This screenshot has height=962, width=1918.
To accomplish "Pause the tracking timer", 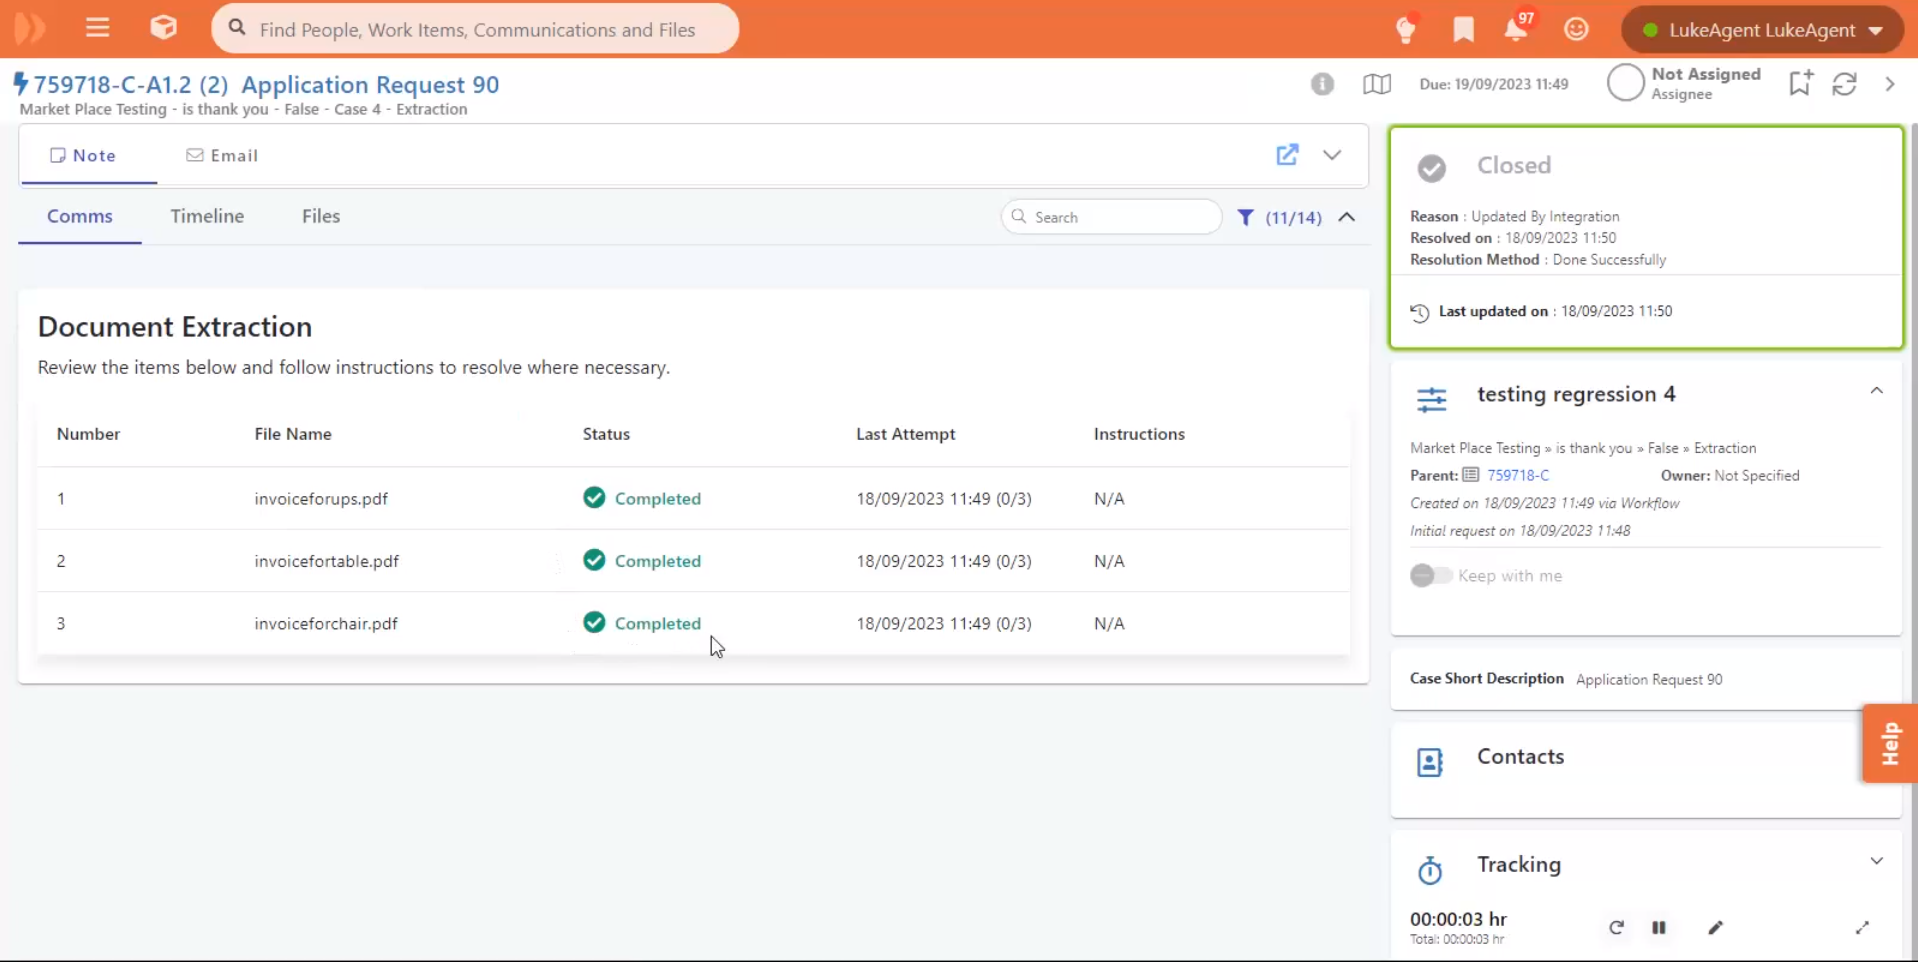I will 1659,928.
